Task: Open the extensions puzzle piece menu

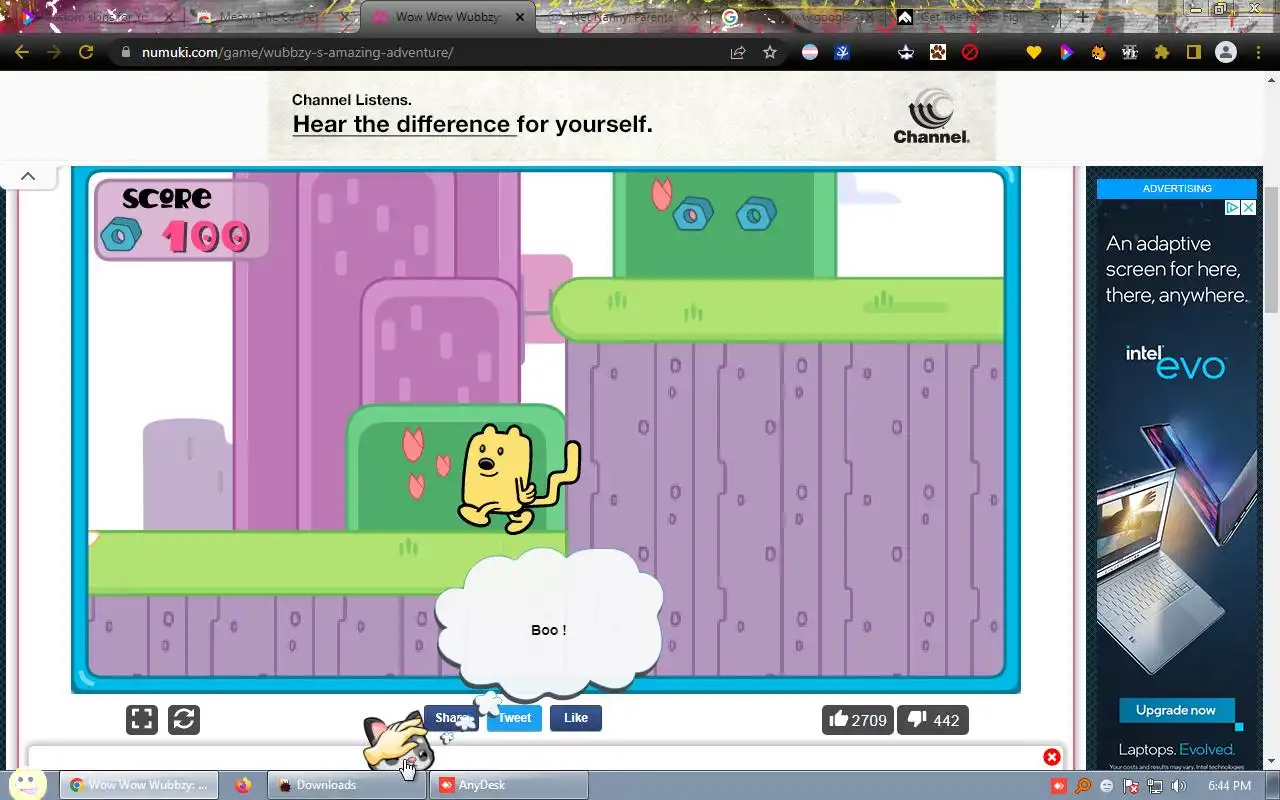Action: 1161,52
